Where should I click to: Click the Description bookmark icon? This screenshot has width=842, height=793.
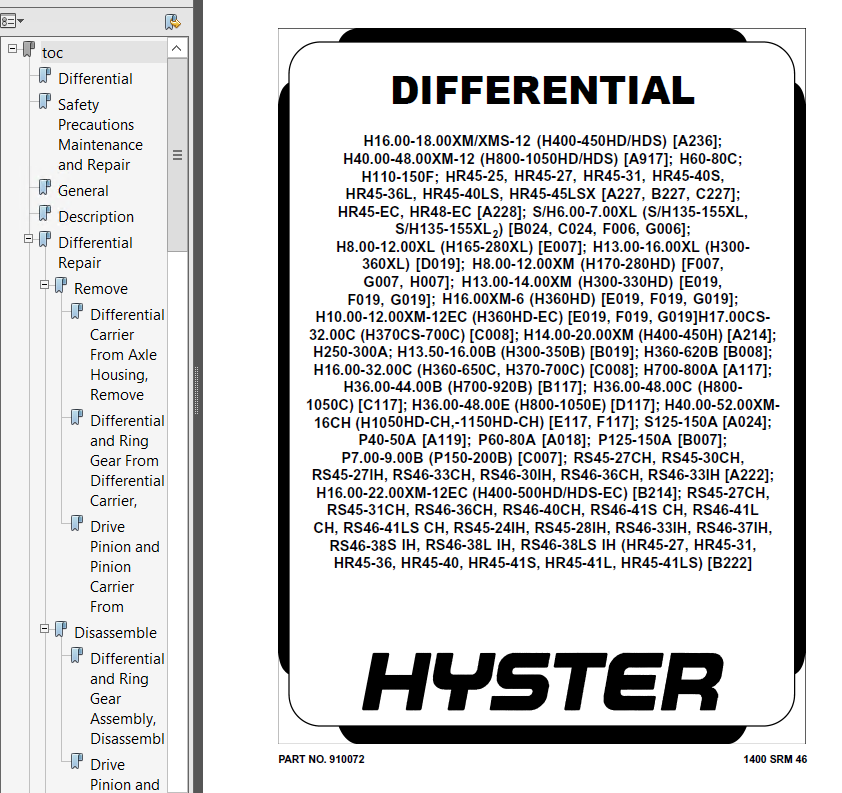(x=44, y=214)
